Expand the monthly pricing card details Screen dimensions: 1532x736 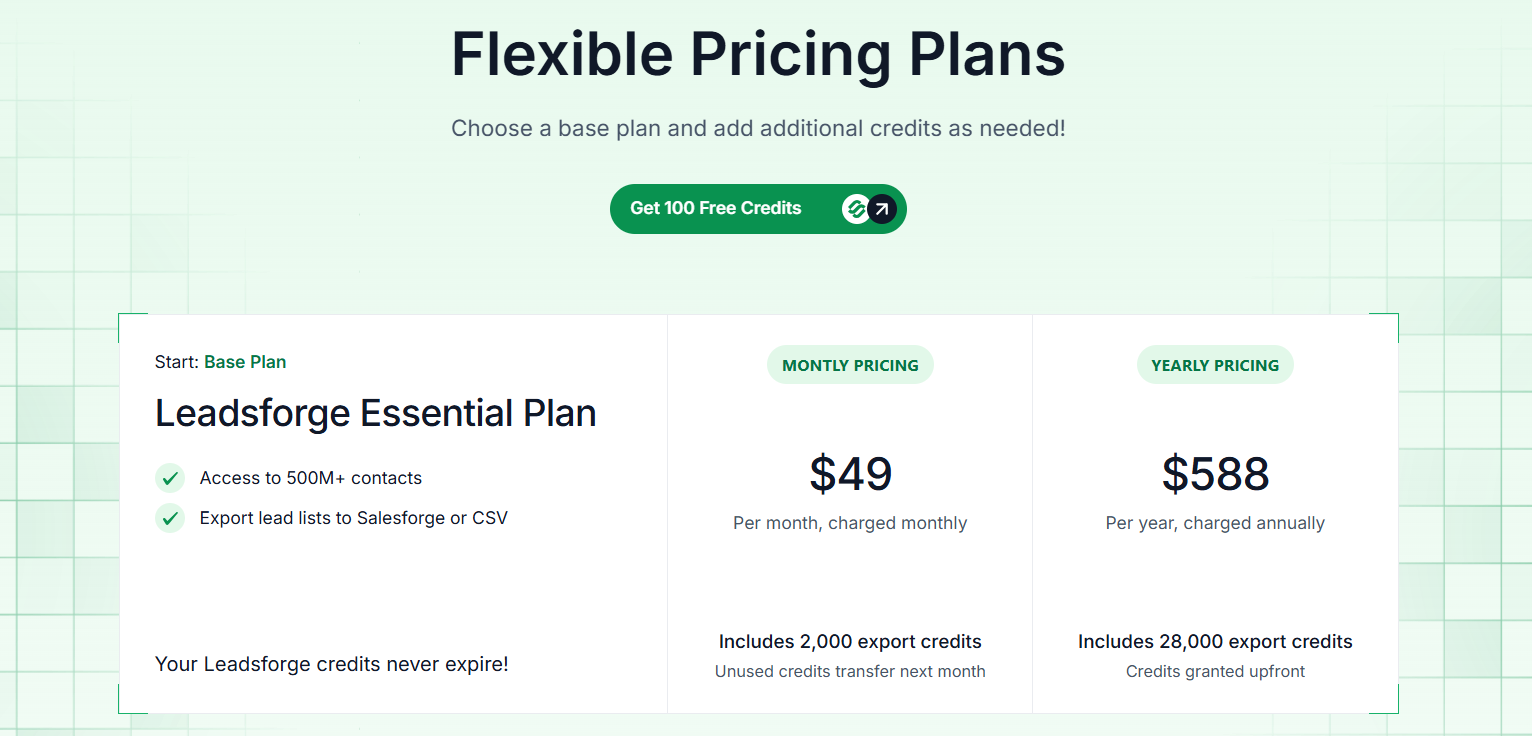pyautogui.click(x=850, y=510)
